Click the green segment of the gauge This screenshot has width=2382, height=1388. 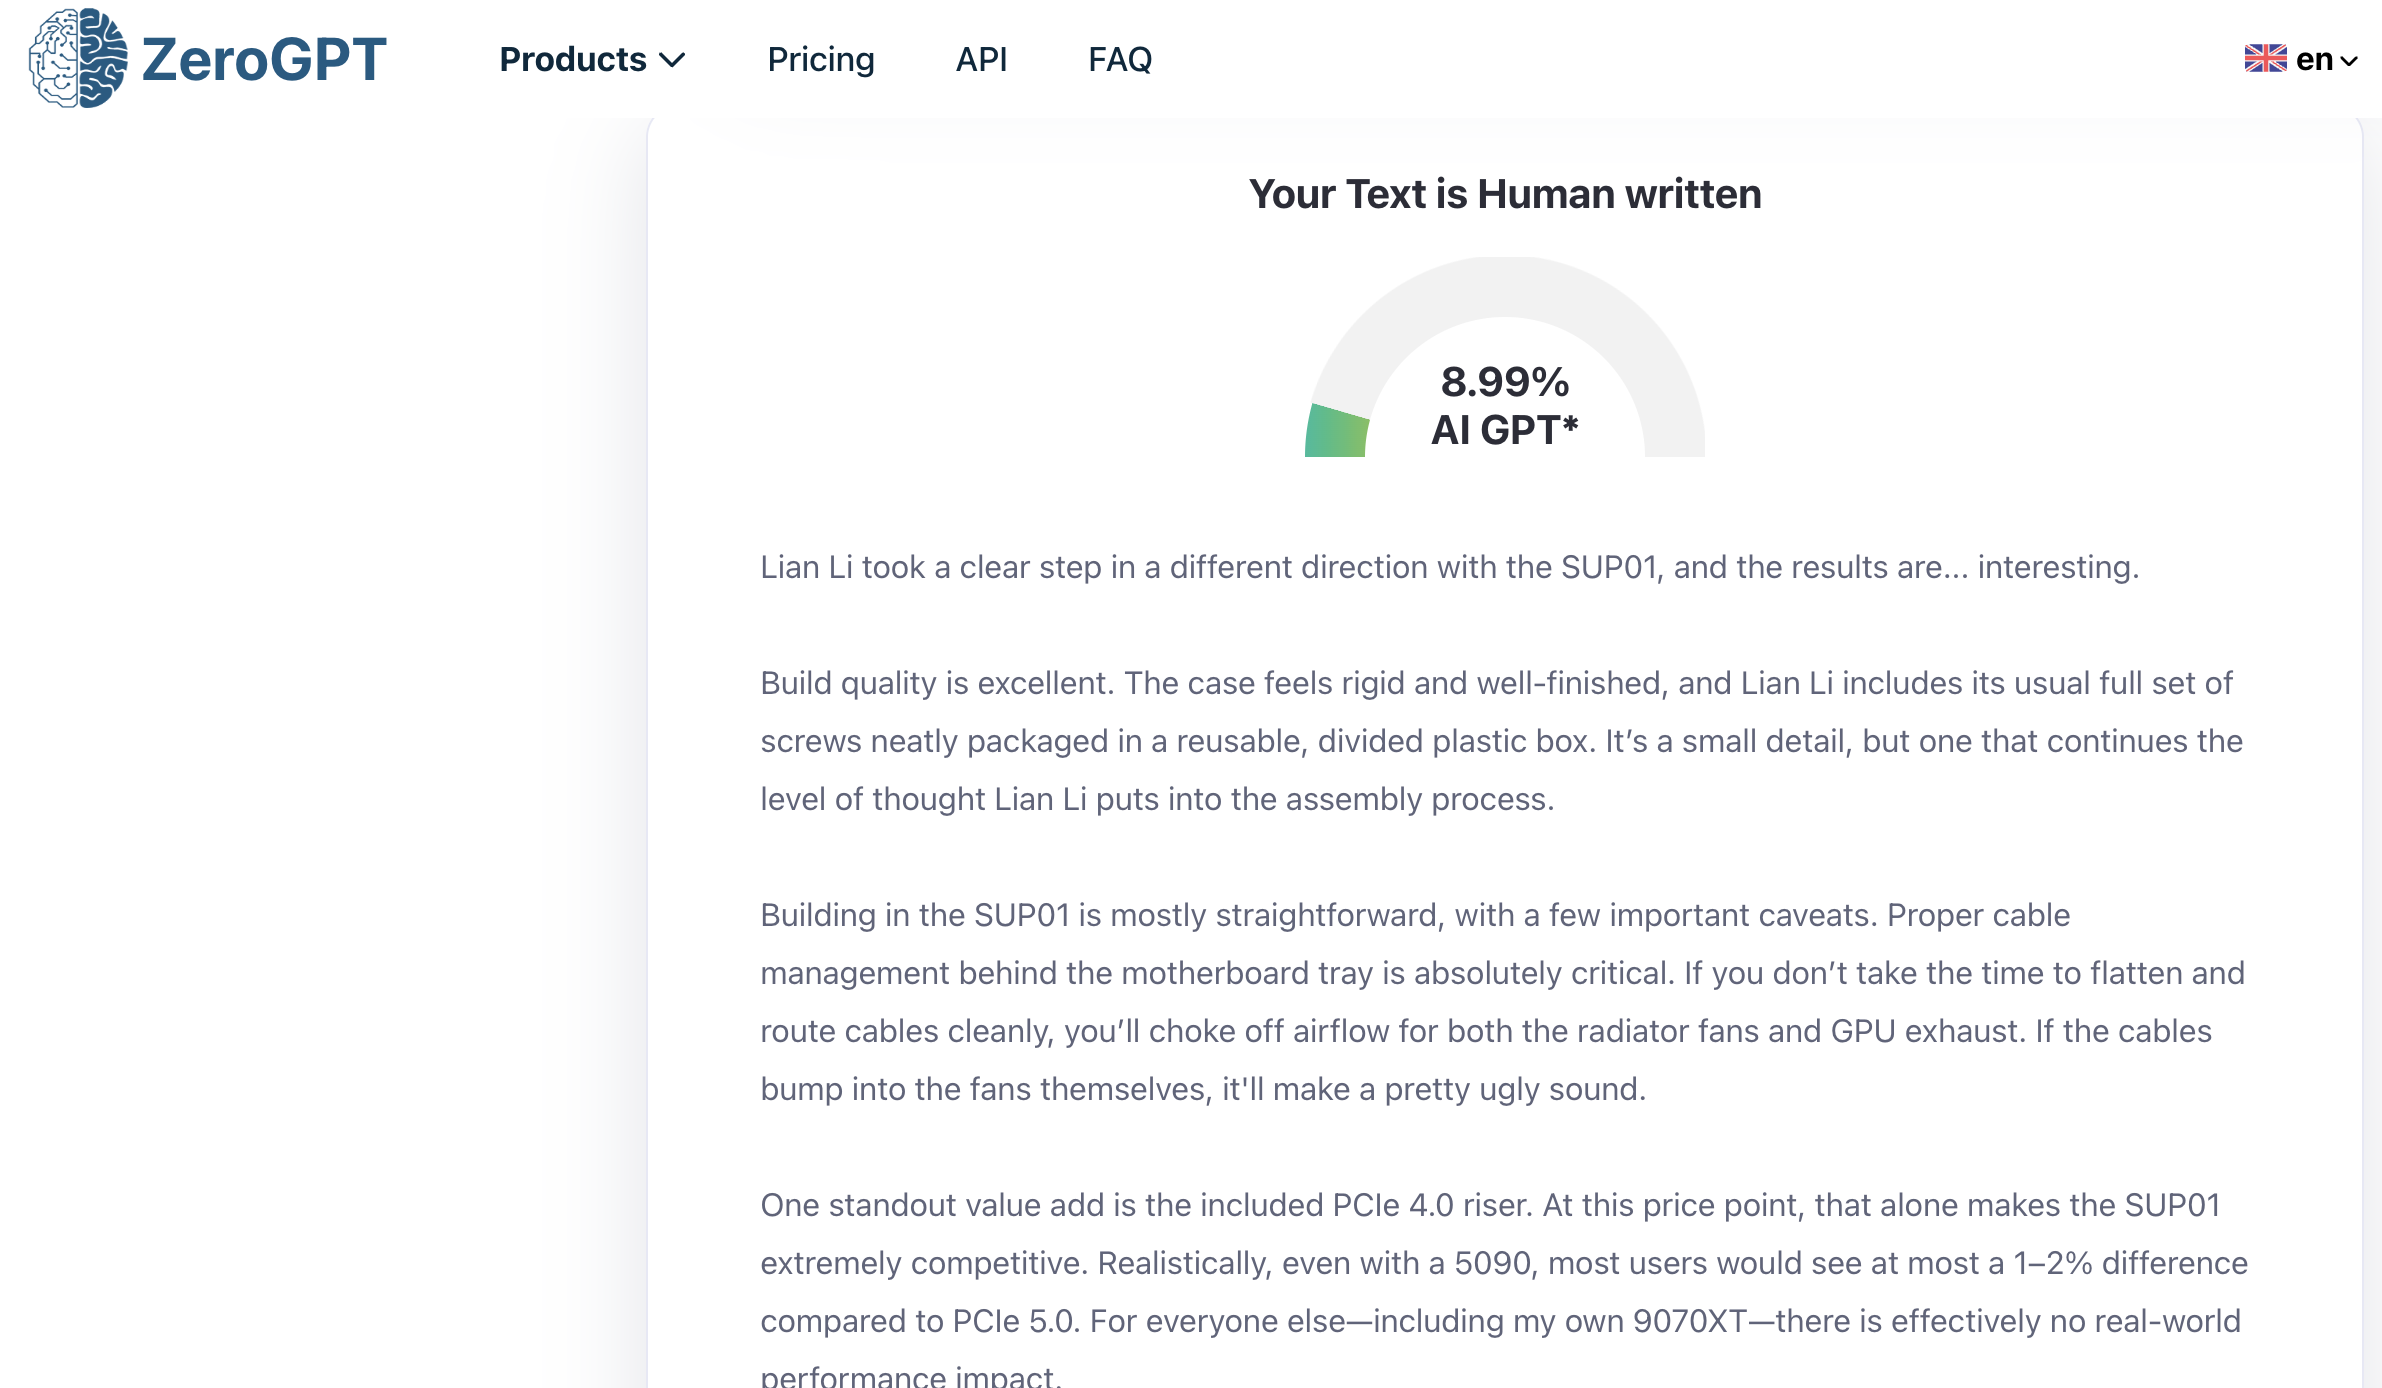[1337, 432]
